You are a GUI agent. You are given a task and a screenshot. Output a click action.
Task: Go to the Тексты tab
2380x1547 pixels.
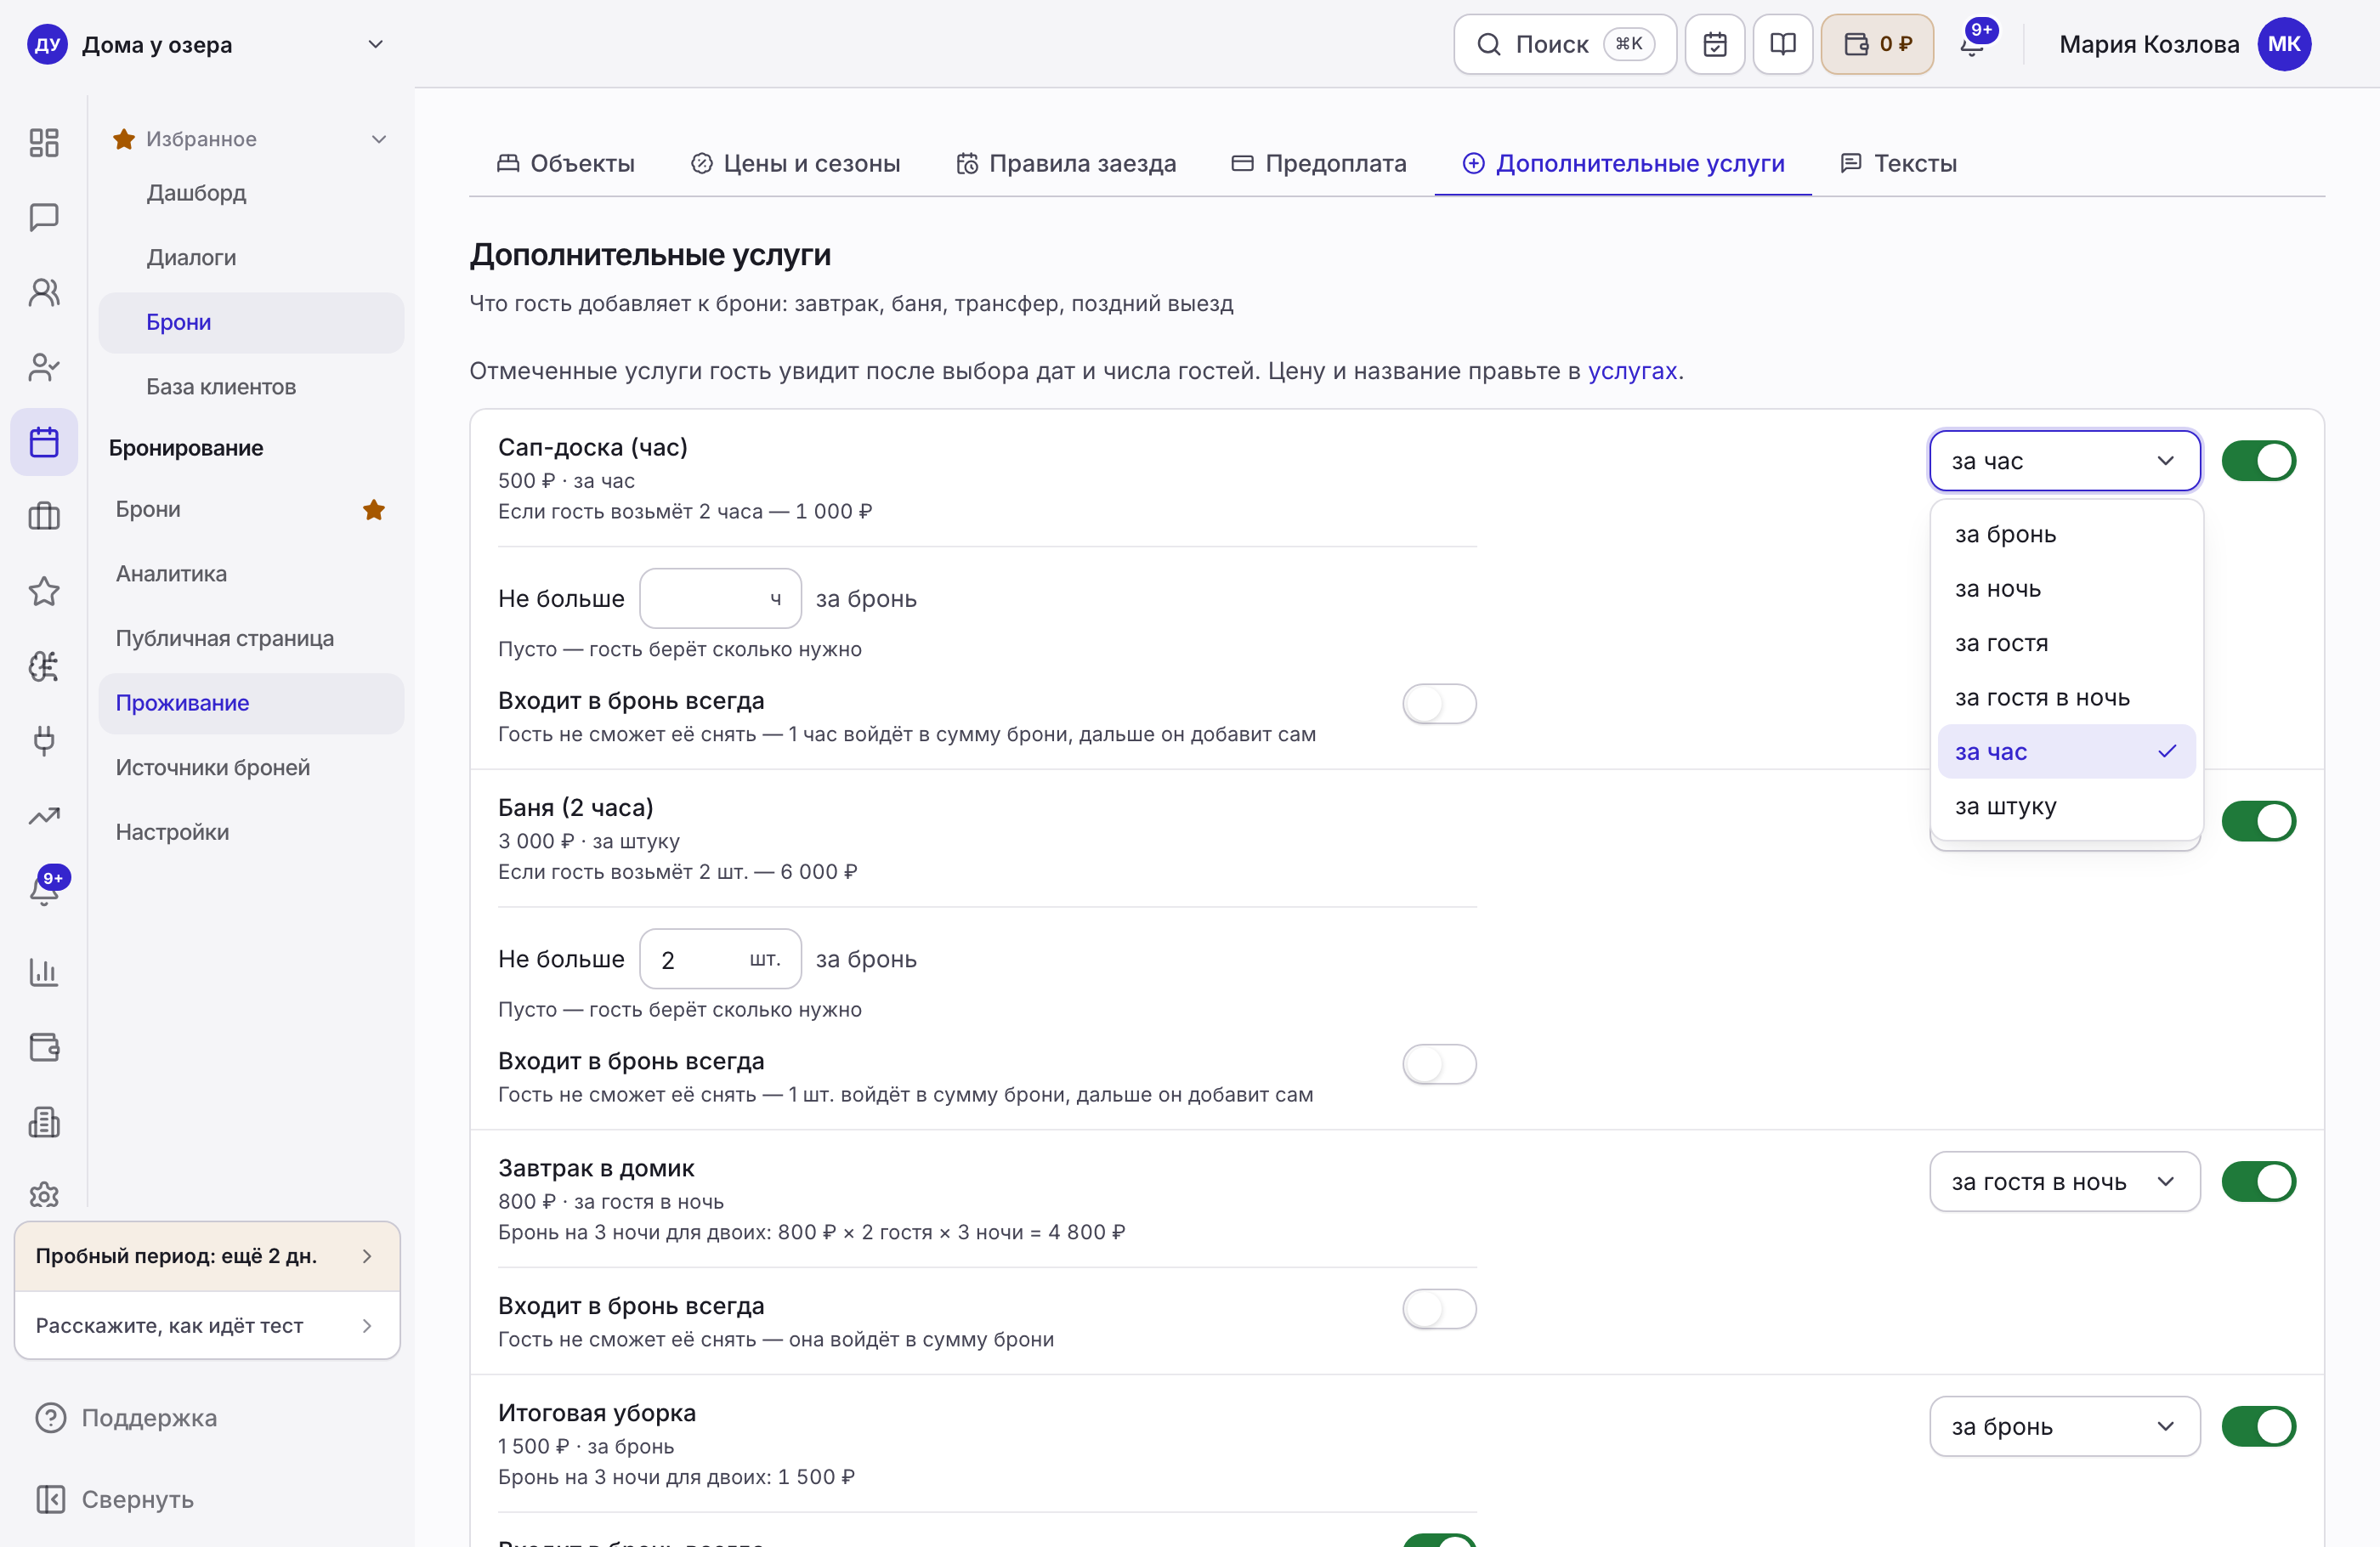[1898, 163]
